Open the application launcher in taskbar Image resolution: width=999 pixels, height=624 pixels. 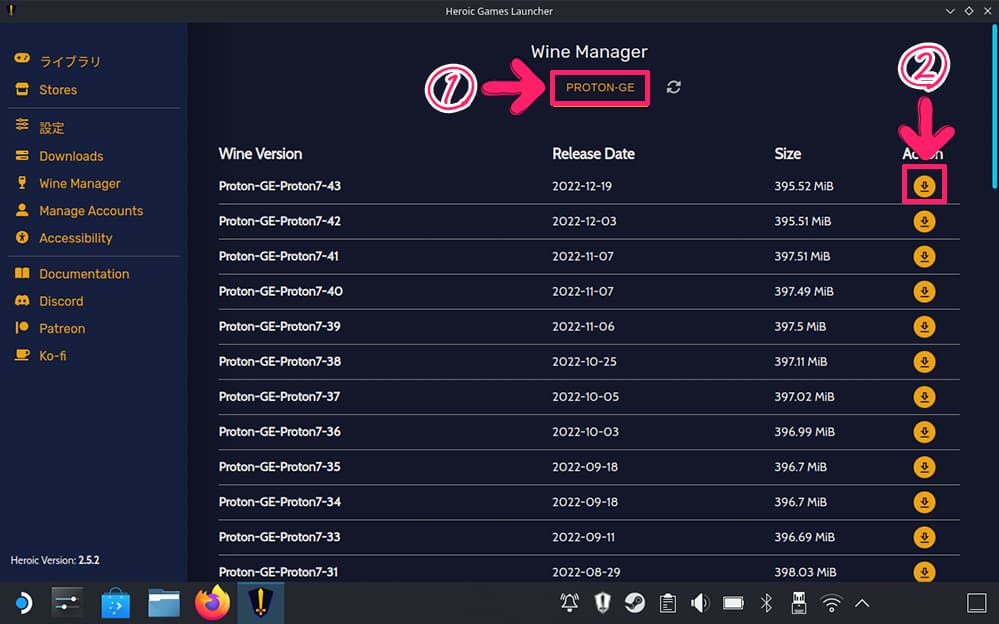24,602
